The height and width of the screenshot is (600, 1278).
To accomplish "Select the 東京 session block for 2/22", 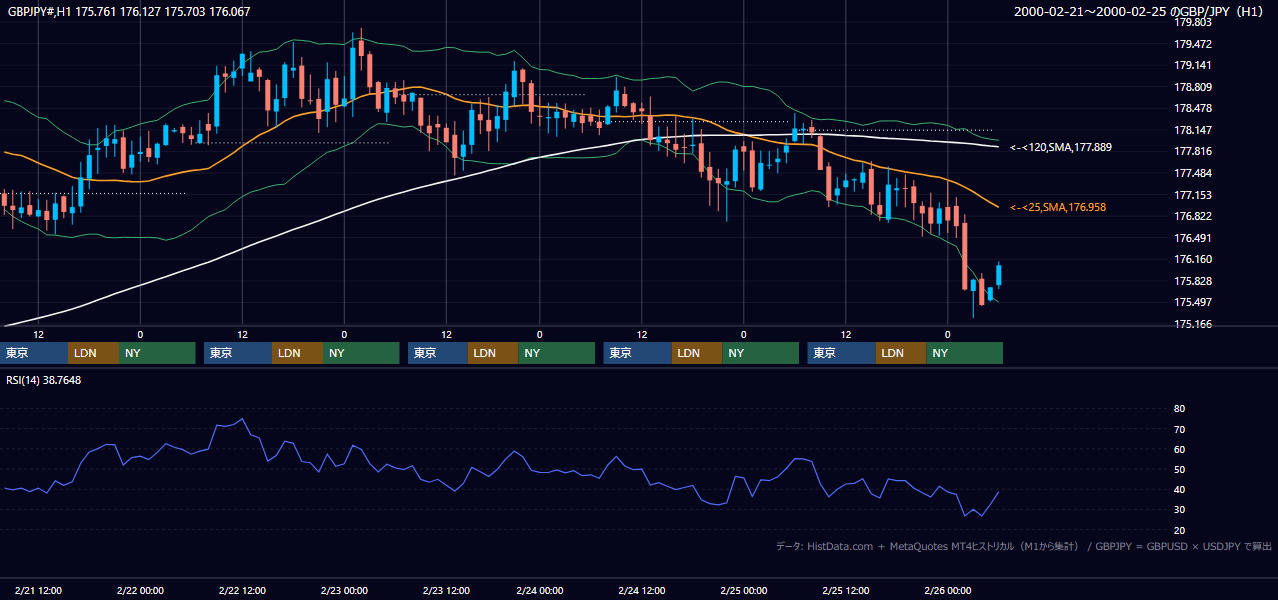I will (x=238, y=353).
